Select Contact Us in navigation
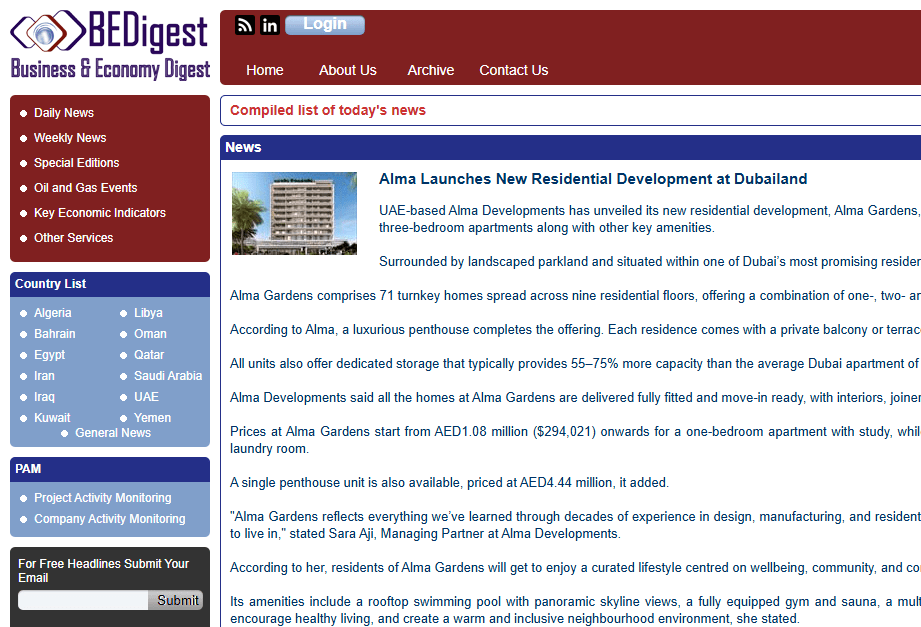Image resolution: width=921 pixels, height=627 pixels. click(514, 71)
